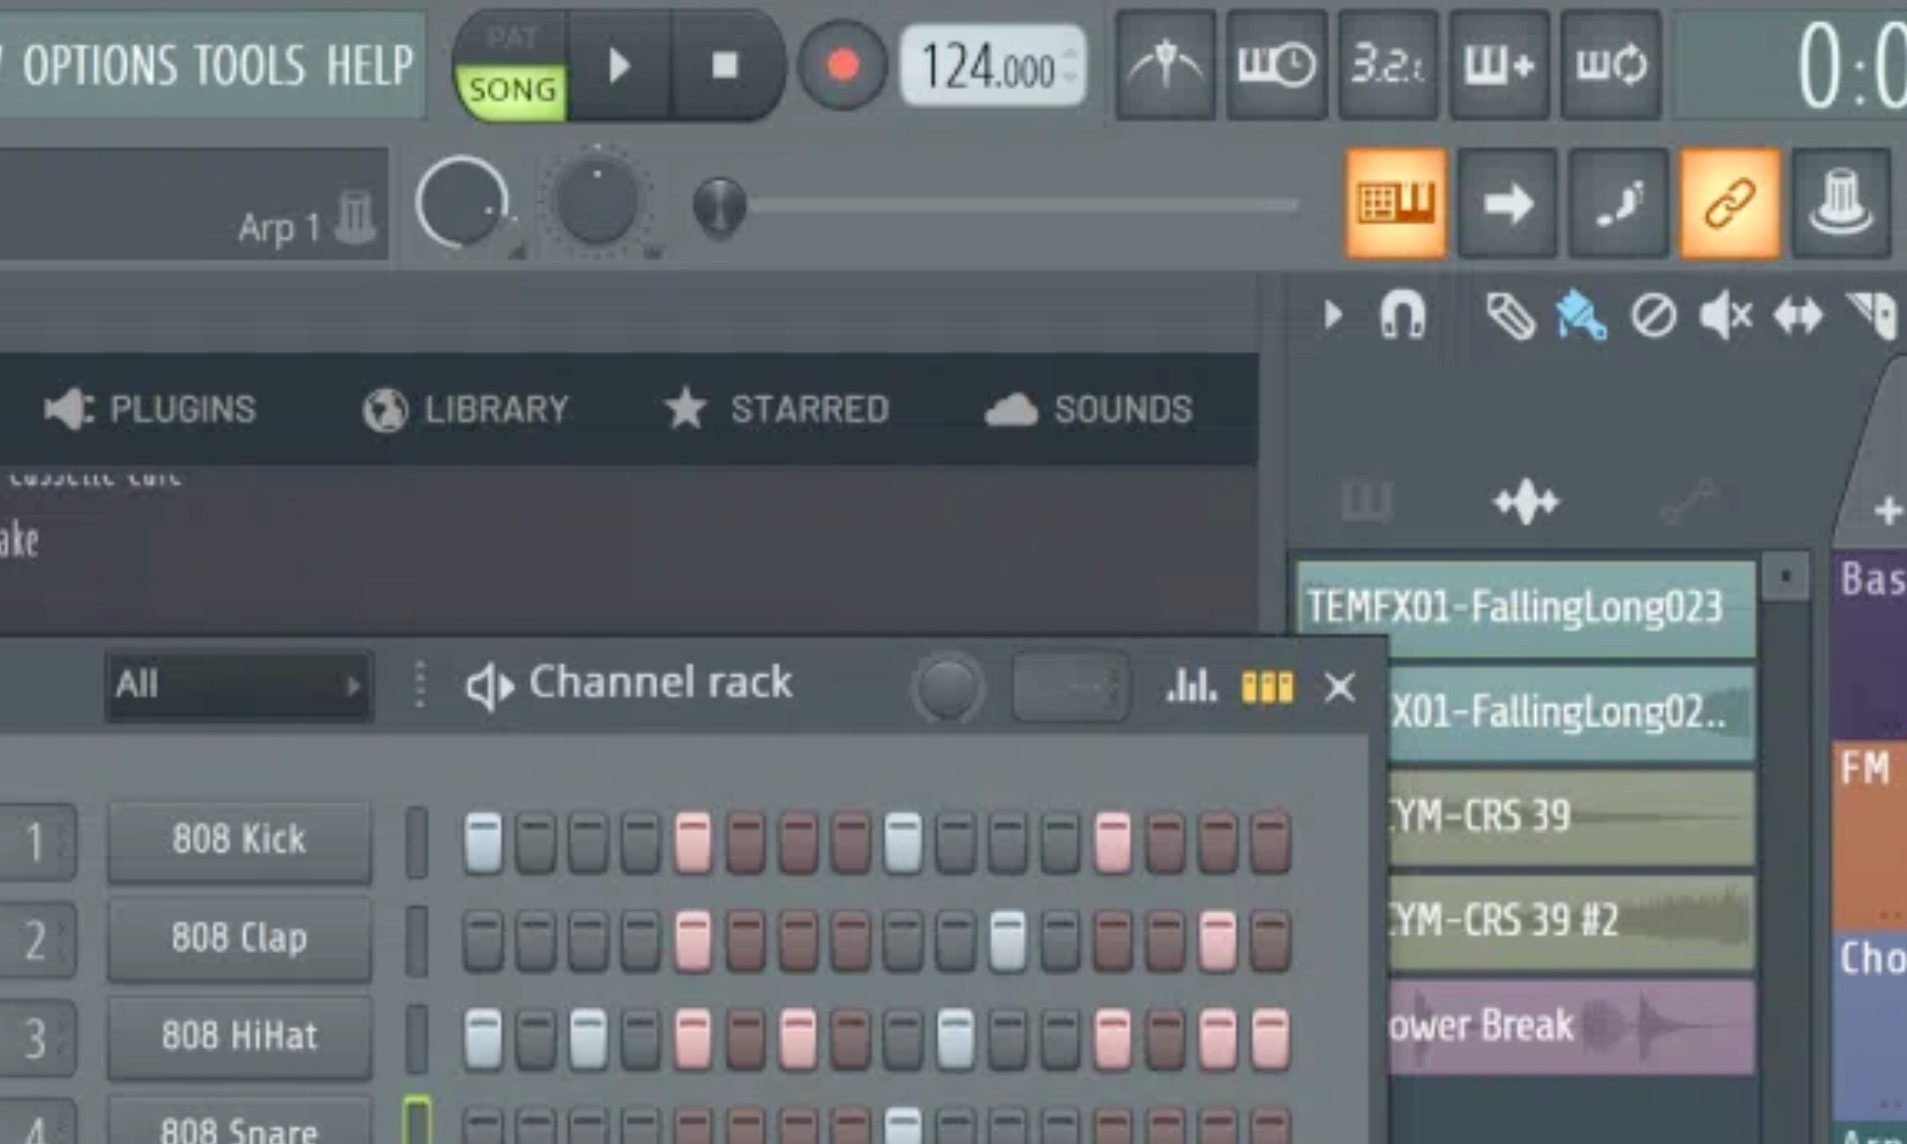This screenshot has width=1907, height=1144.
Task: Toggle the magnet snap icon
Action: pos(1402,317)
